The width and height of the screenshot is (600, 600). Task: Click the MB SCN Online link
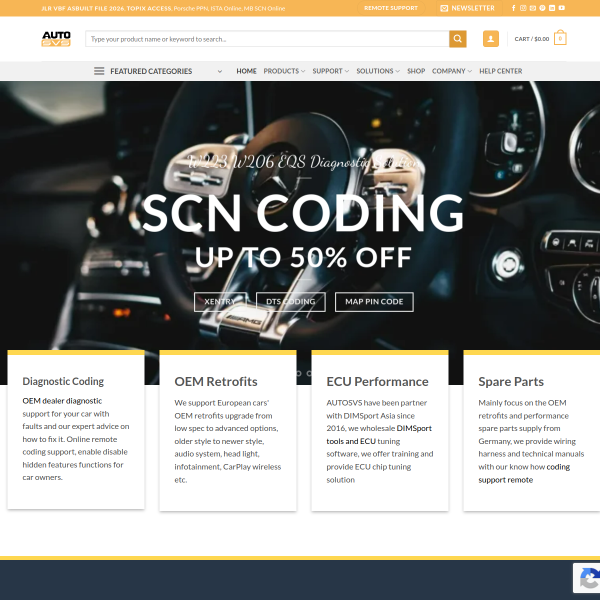coord(264,8)
